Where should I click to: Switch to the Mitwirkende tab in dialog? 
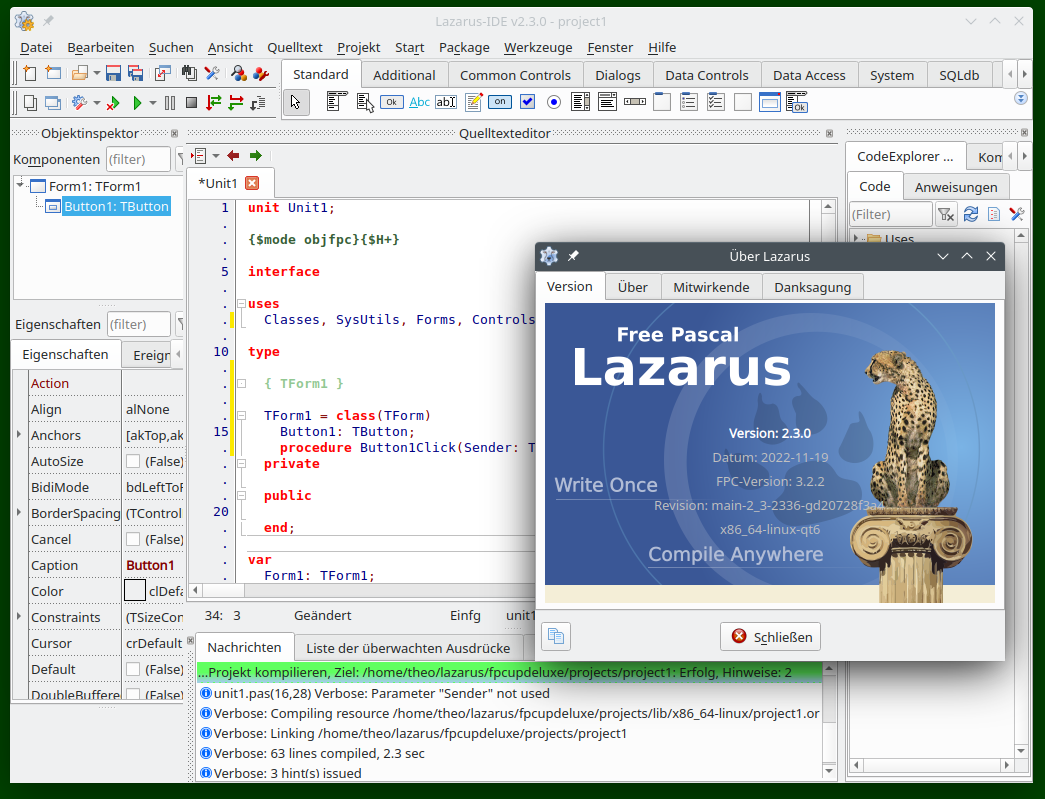pos(711,287)
